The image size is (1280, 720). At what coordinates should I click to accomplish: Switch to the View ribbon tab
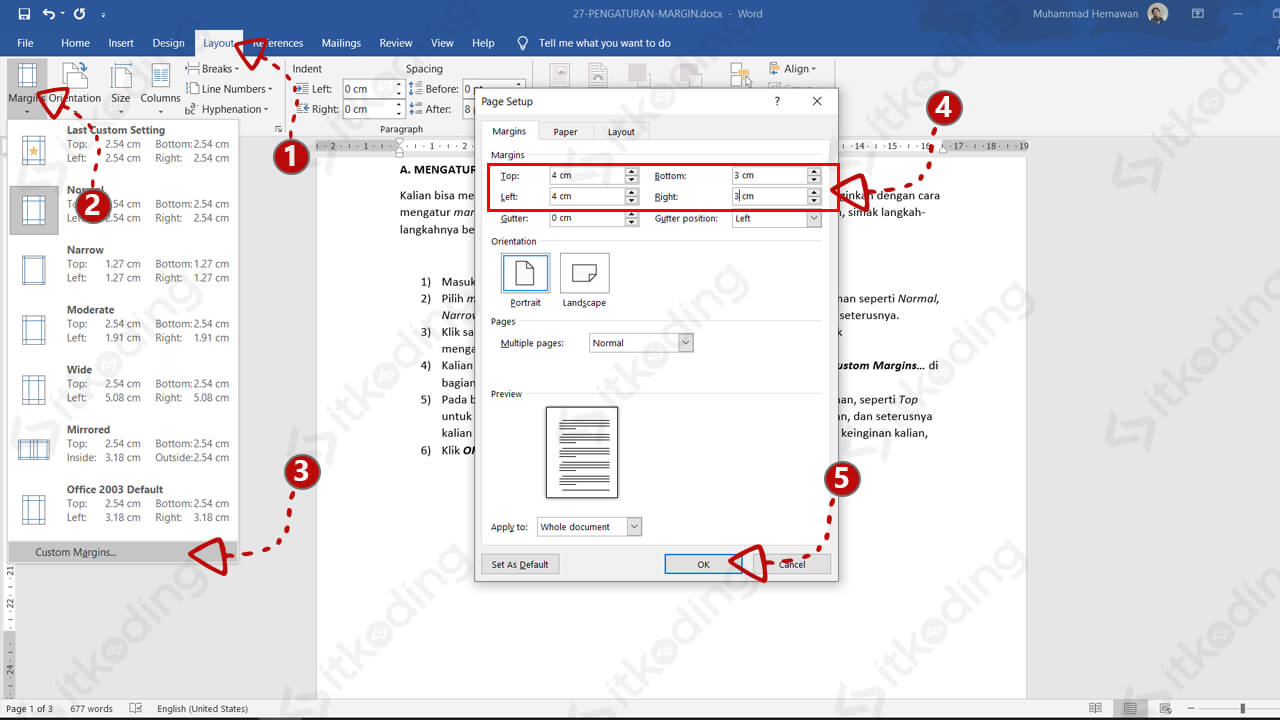point(442,43)
